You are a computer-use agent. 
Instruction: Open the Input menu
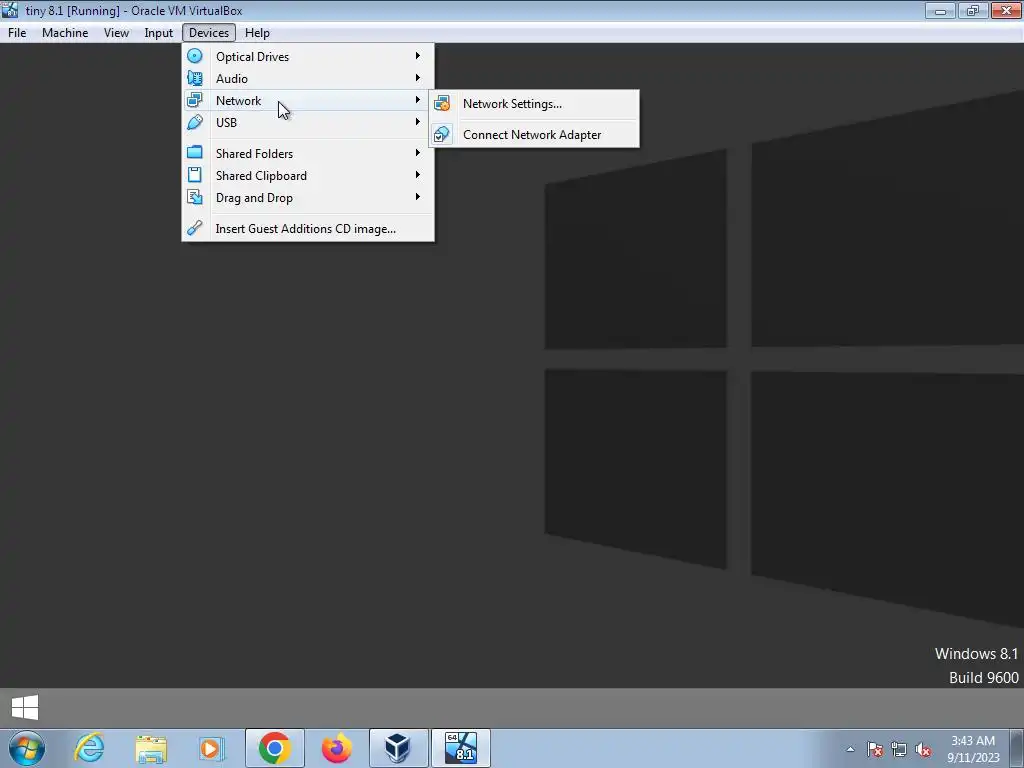[x=159, y=33]
